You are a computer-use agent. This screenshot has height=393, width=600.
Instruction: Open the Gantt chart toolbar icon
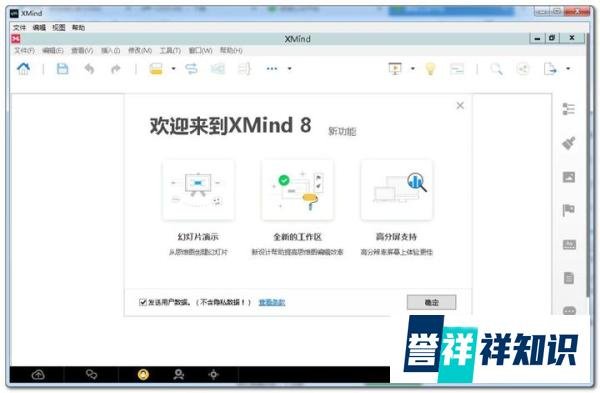coord(457,69)
